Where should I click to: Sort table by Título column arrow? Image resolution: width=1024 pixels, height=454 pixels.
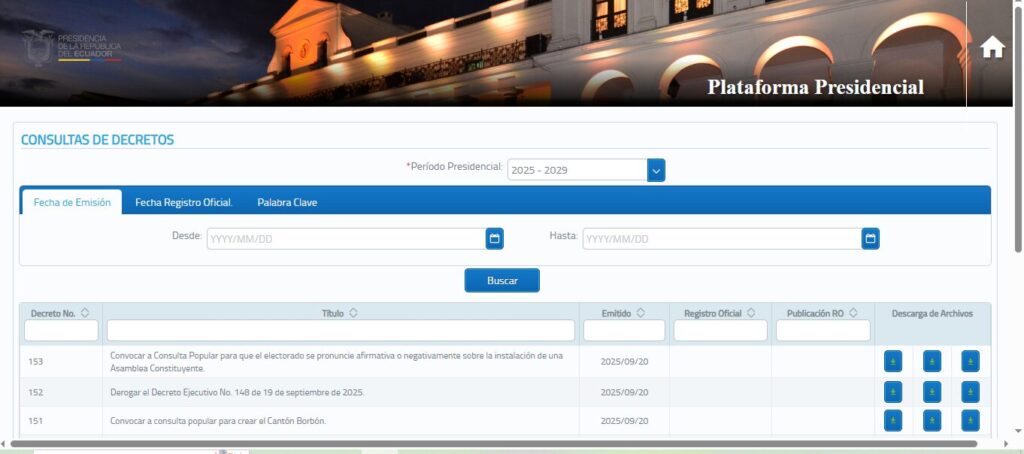coord(353,313)
